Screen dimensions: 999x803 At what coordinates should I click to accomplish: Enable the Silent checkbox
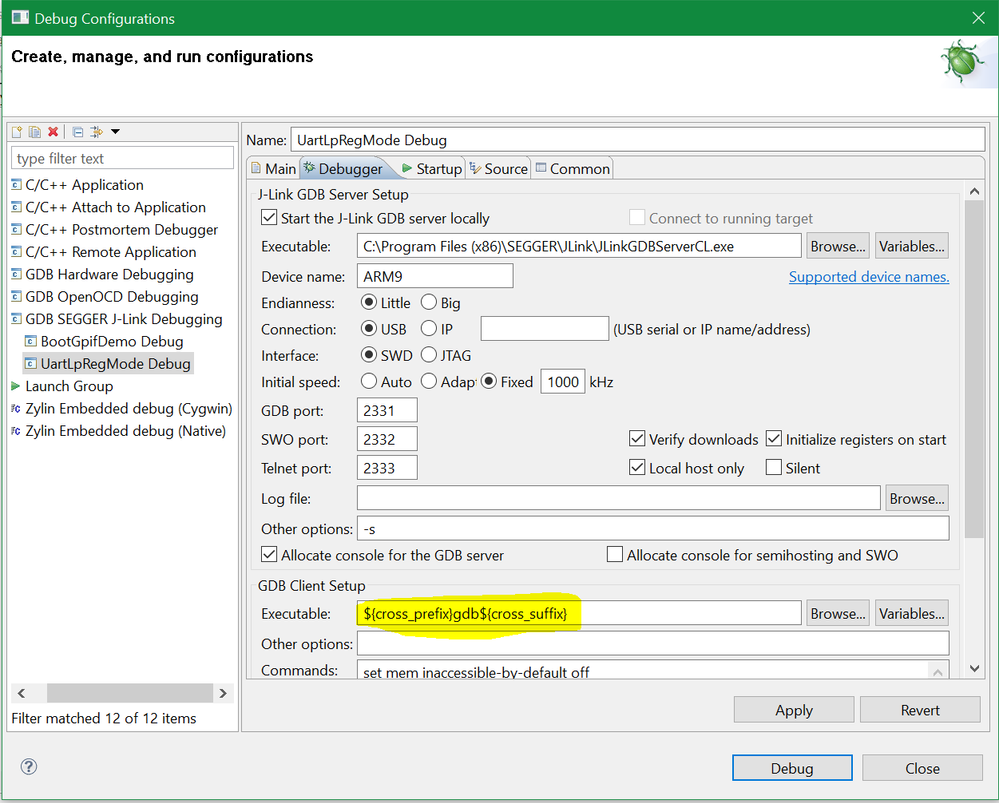[x=775, y=467]
